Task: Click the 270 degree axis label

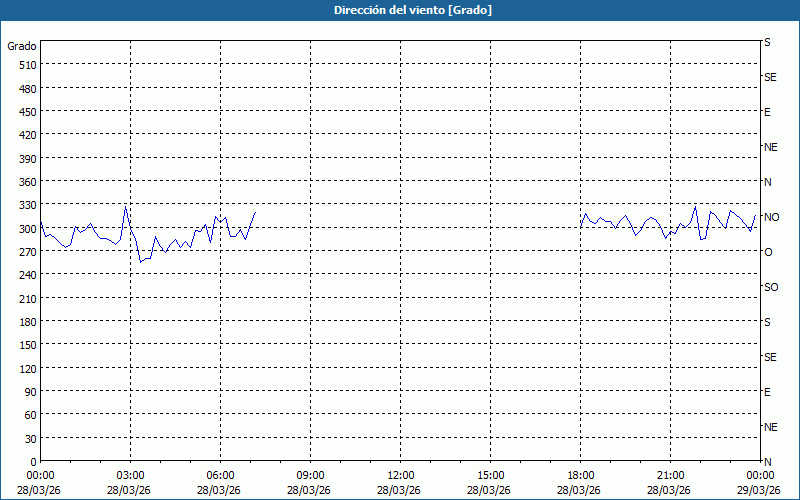Action: tap(28, 252)
